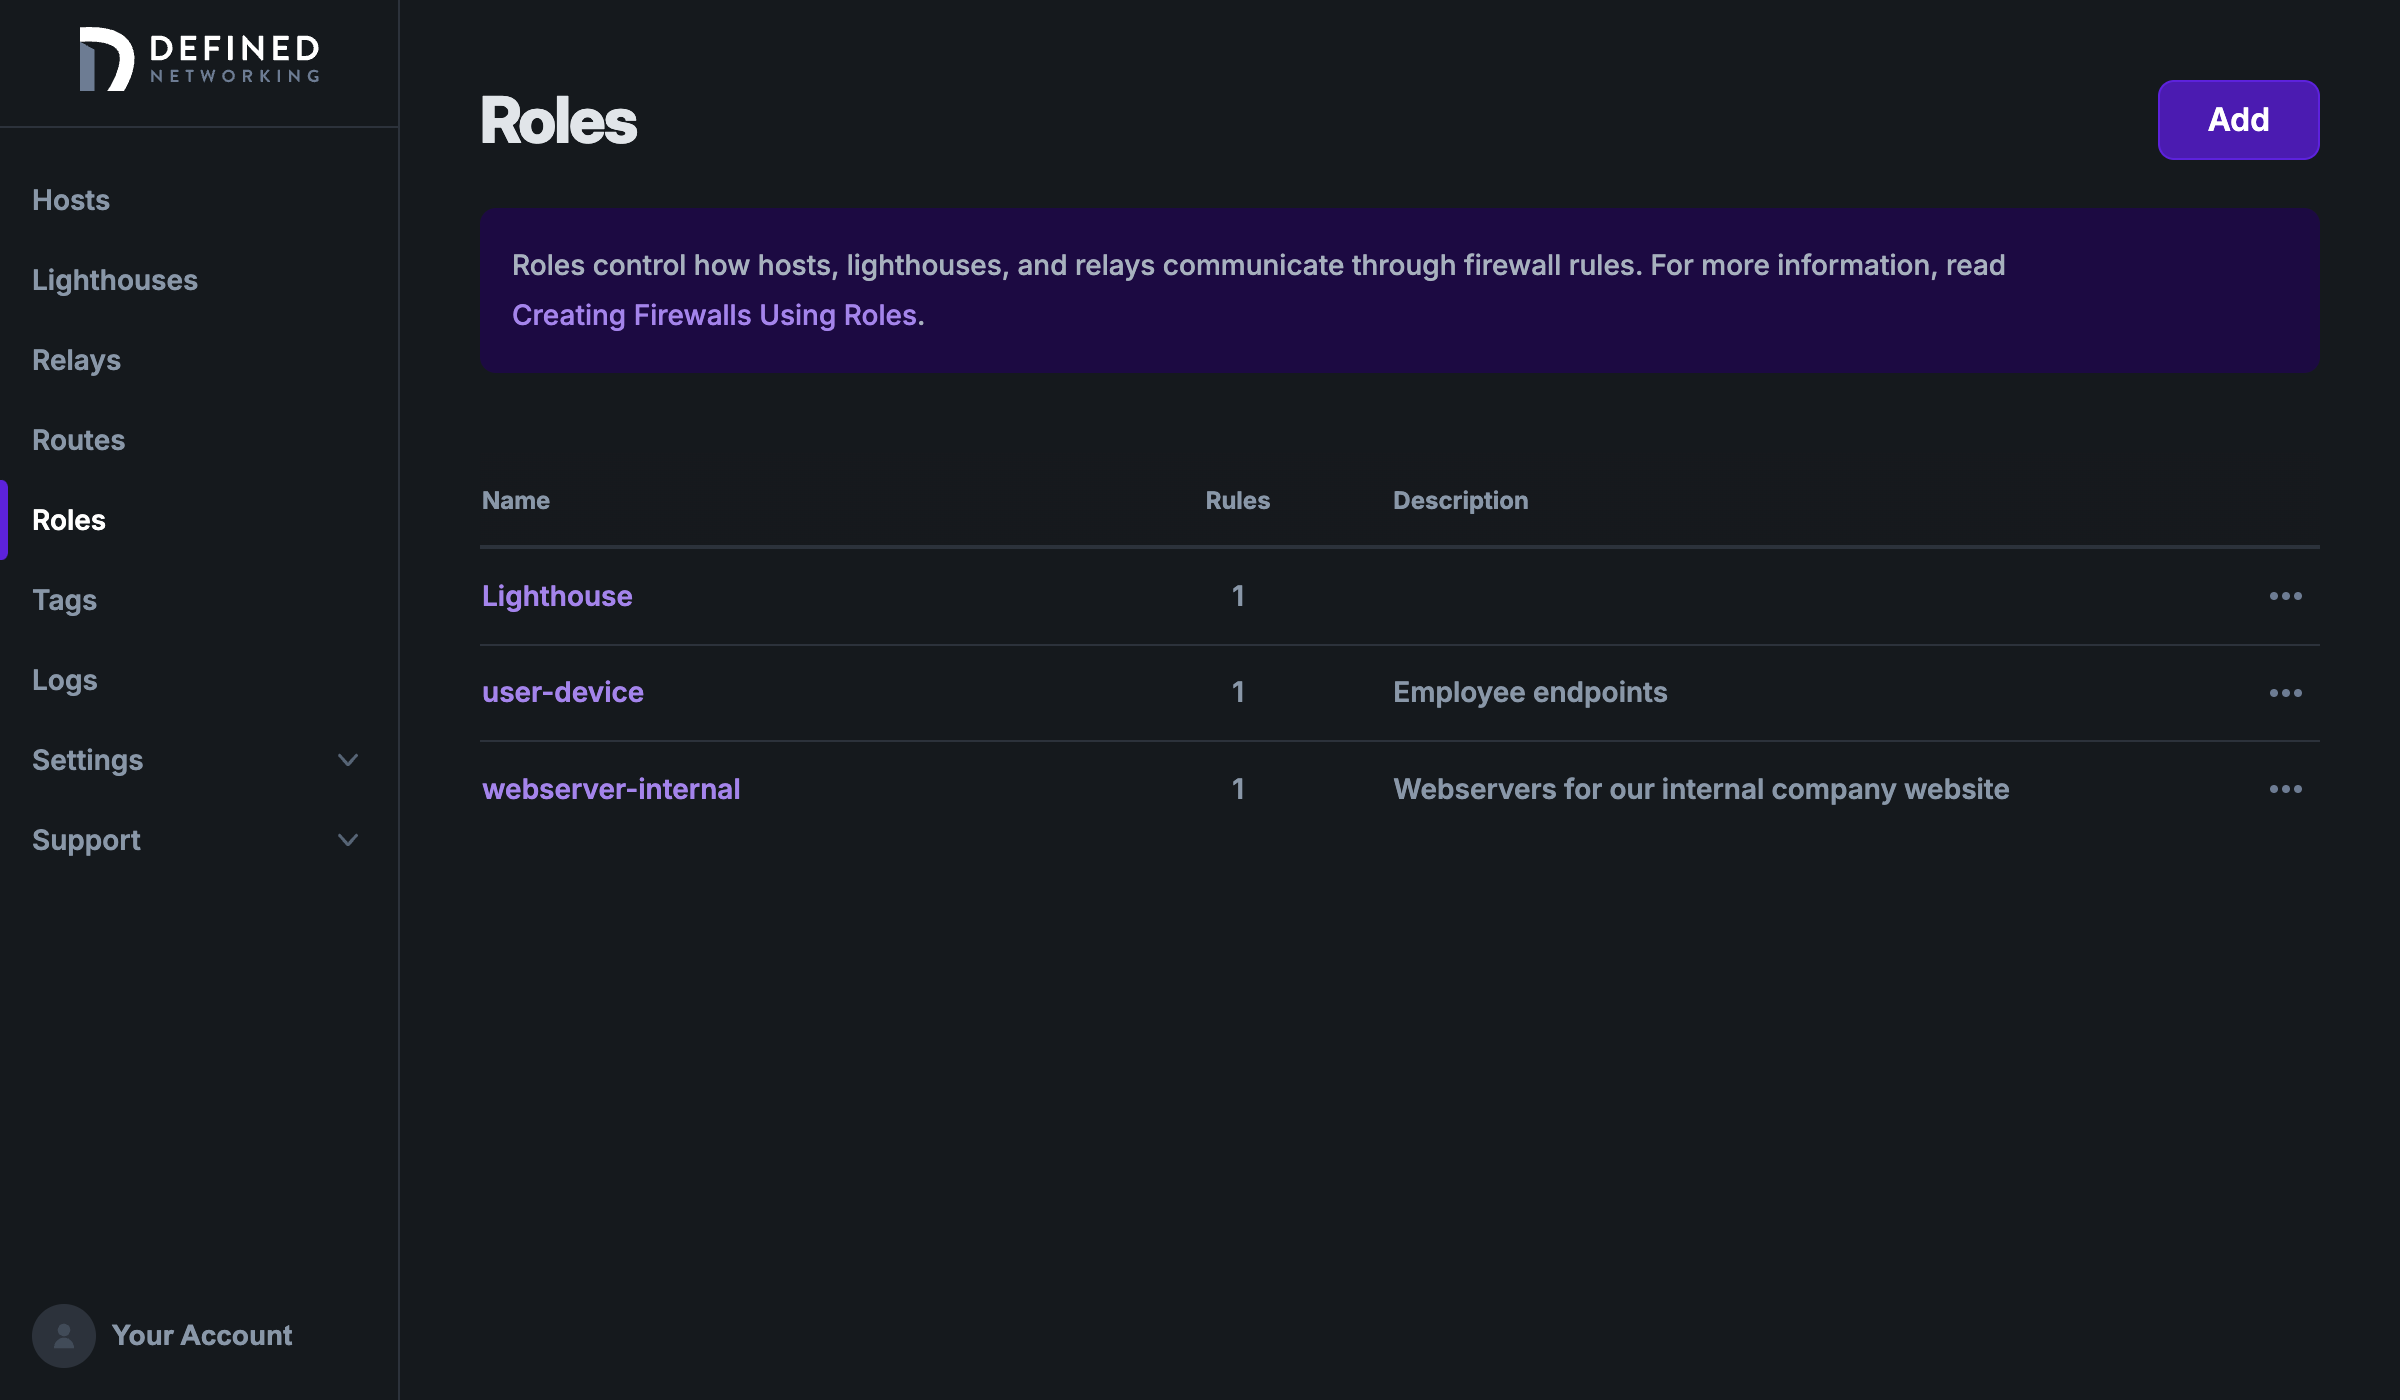Click the Lighthouses navigation icon
2400x1400 pixels.
[x=115, y=278]
